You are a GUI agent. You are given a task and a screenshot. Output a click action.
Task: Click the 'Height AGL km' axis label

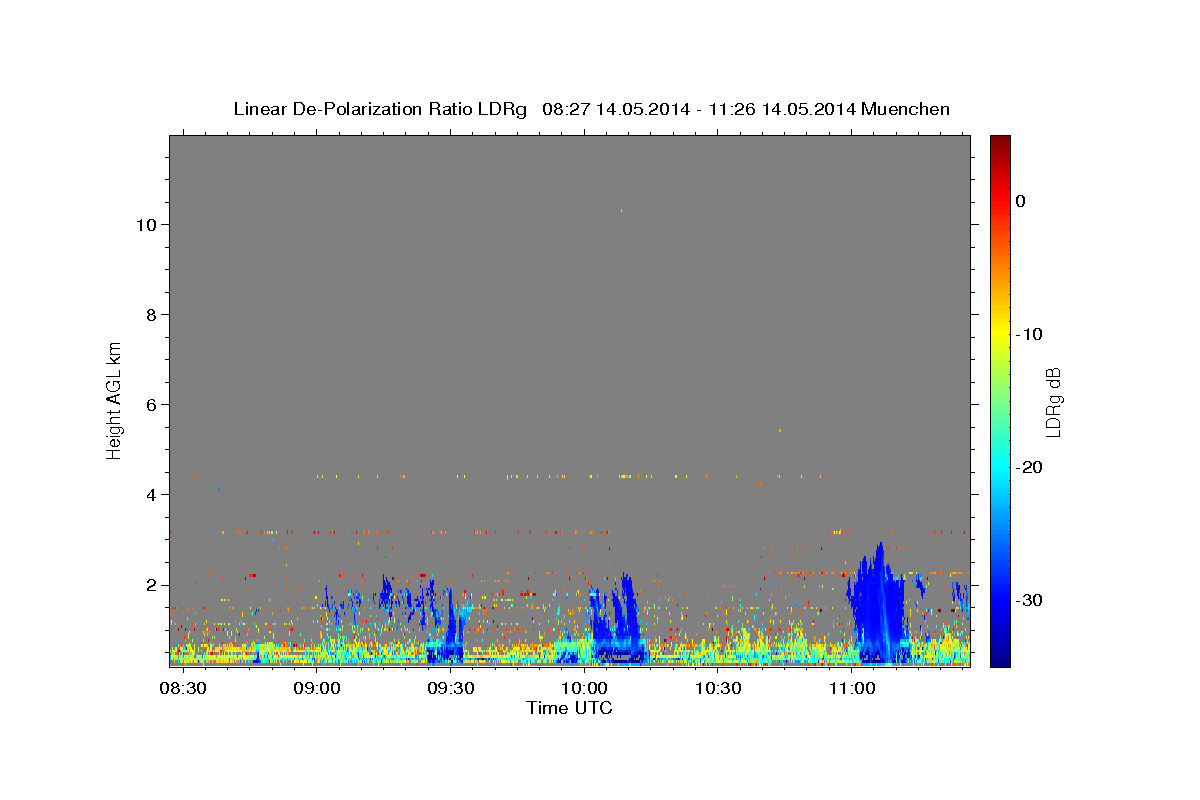pyautogui.click(x=114, y=399)
